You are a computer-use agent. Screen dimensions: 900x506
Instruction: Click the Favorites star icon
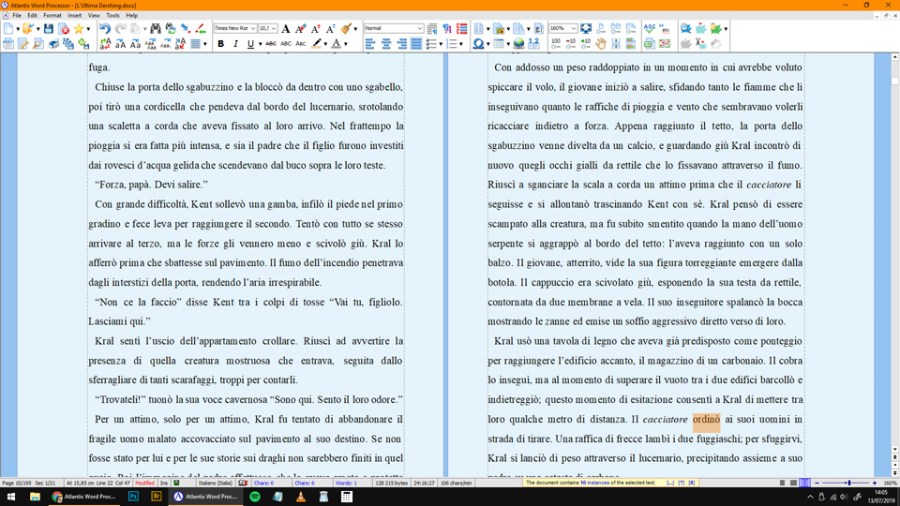(78, 29)
